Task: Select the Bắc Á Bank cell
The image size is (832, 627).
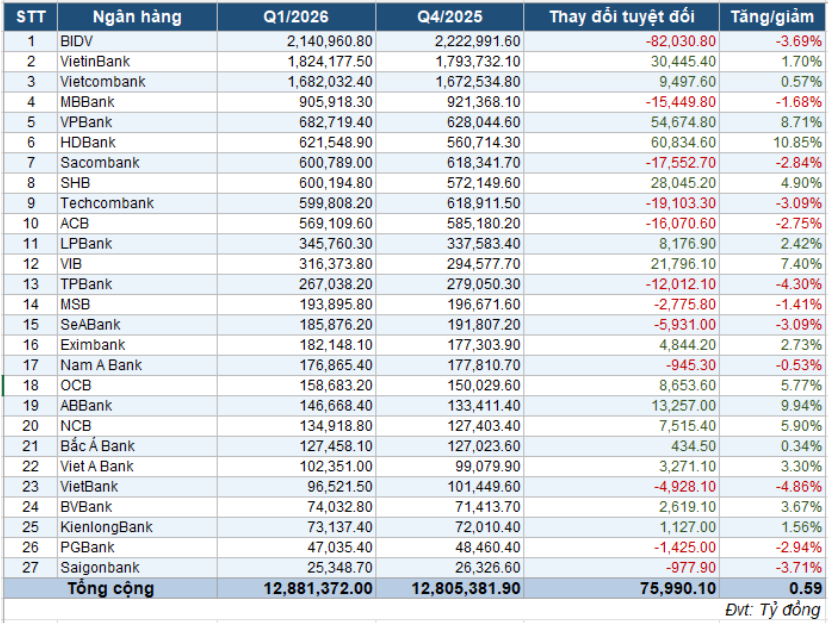Action: tap(137, 446)
